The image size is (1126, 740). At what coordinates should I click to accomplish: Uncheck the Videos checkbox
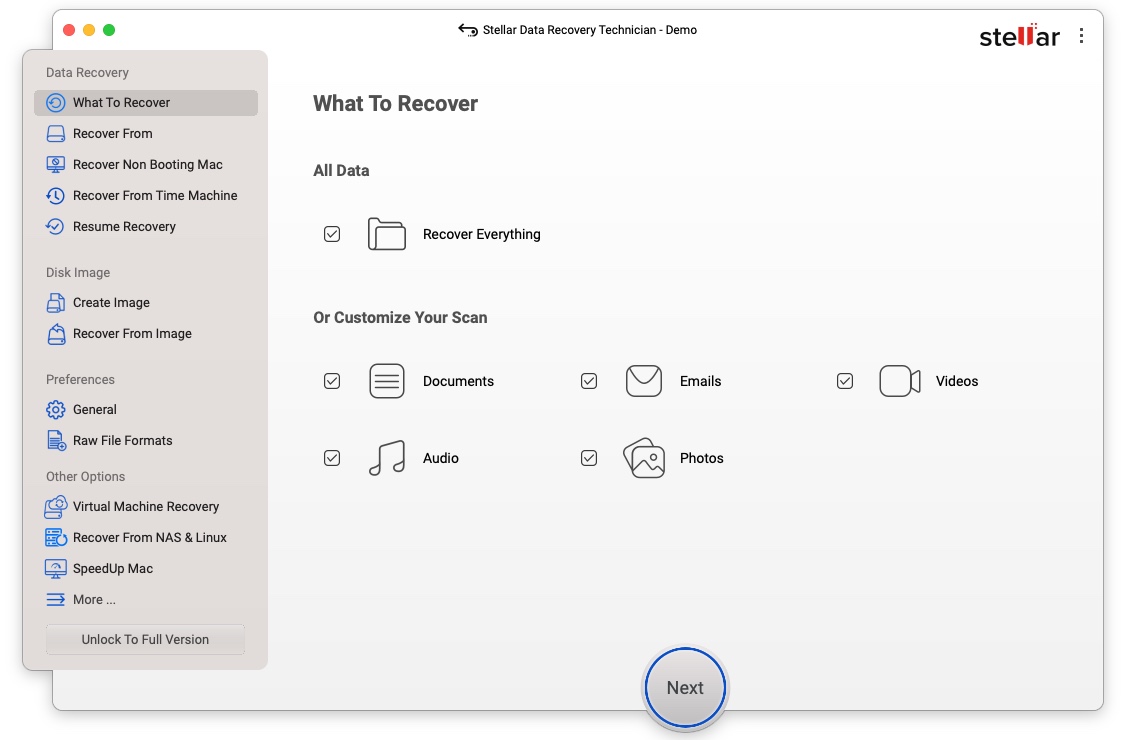[845, 381]
